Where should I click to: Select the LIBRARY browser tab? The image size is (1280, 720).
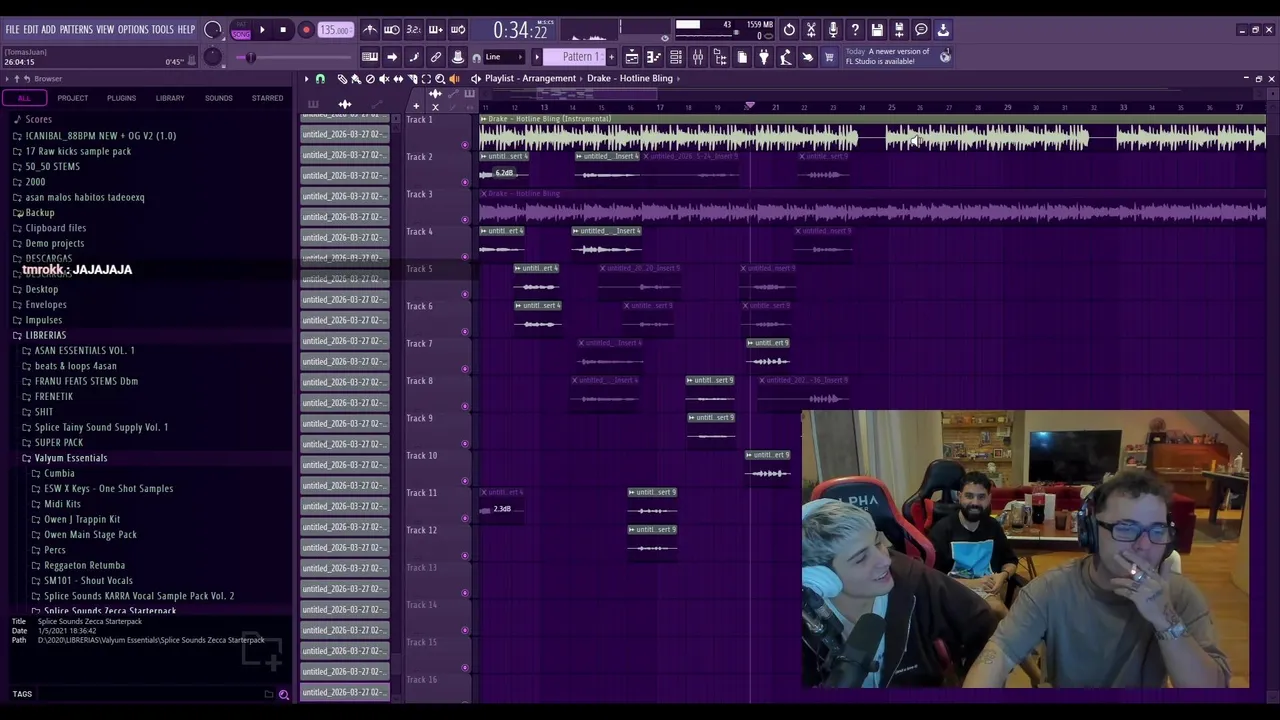pos(170,98)
